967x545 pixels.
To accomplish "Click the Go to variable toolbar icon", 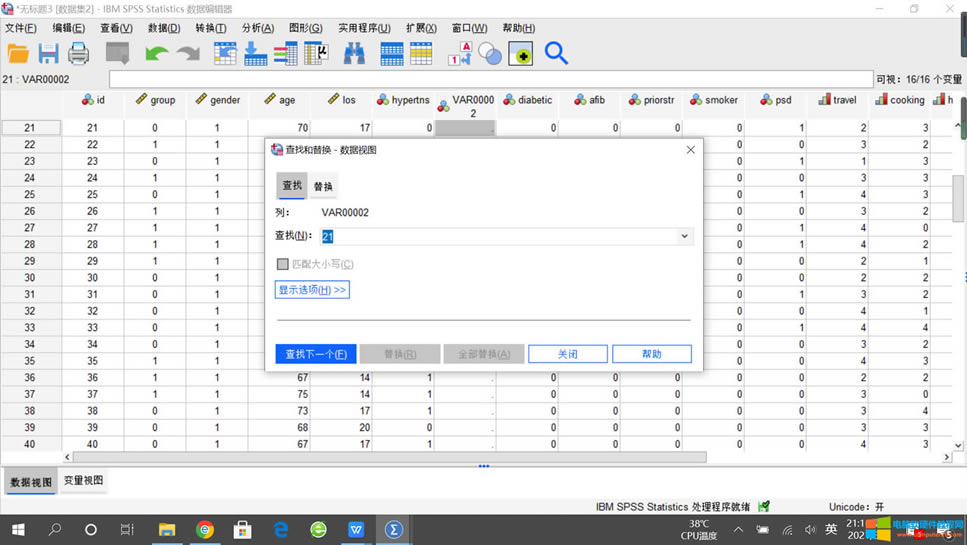I will pyautogui.click(x=256, y=53).
